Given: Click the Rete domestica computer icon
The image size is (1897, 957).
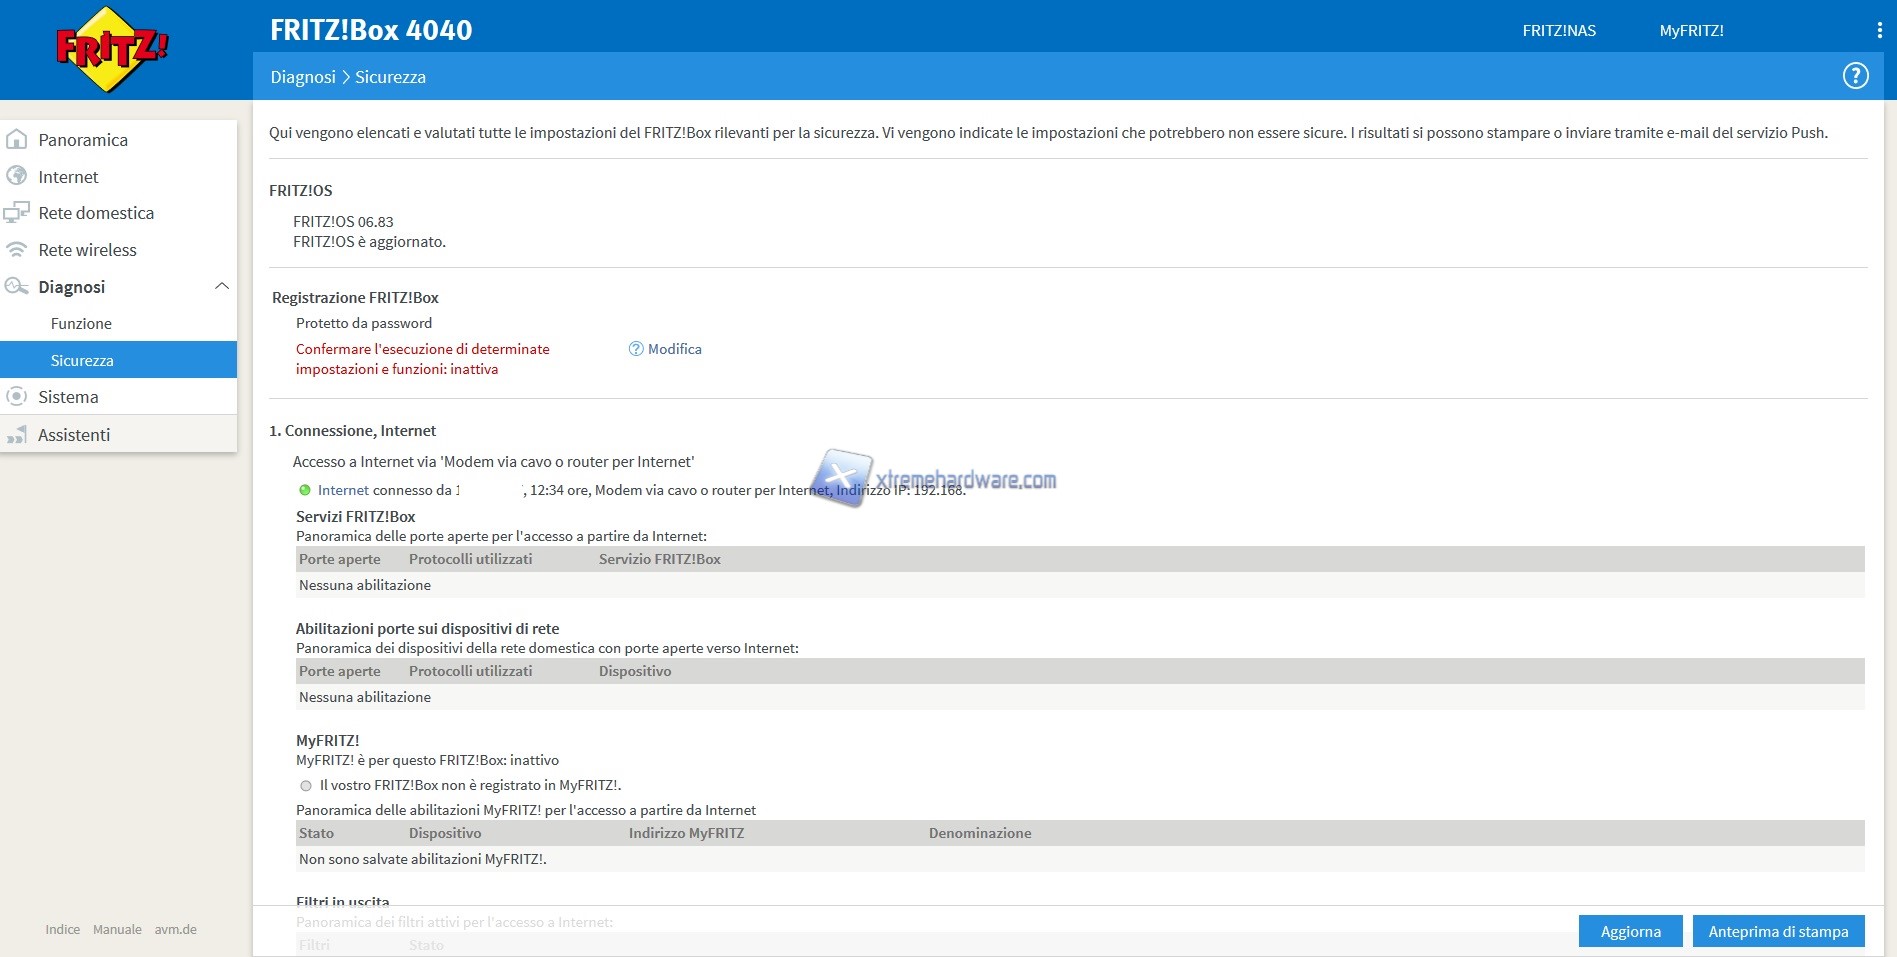Looking at the screenshot, I should pyautogui.click(x=17, y=213).
